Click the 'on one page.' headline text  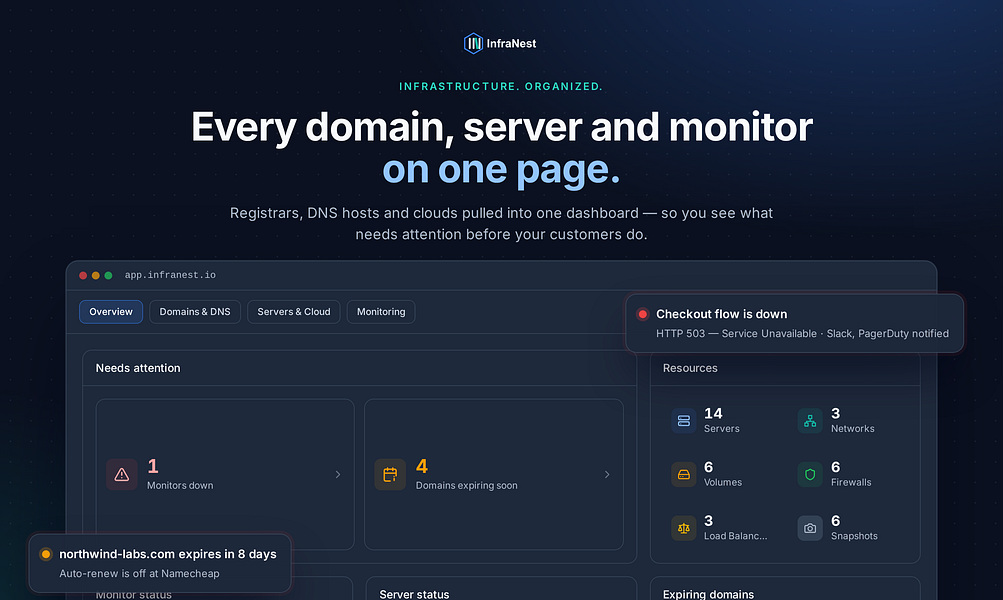(x=501, y=170)
